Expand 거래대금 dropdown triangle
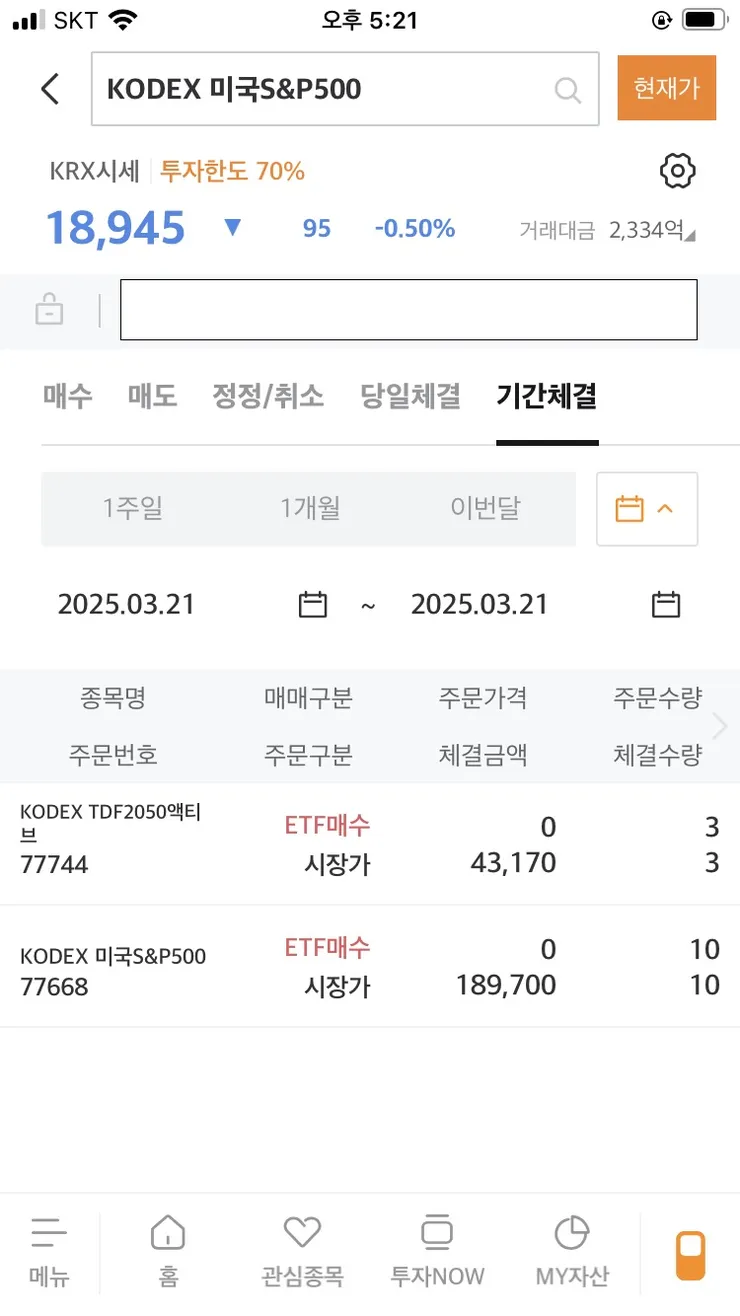740x1316 pixels. coord(690,235)
